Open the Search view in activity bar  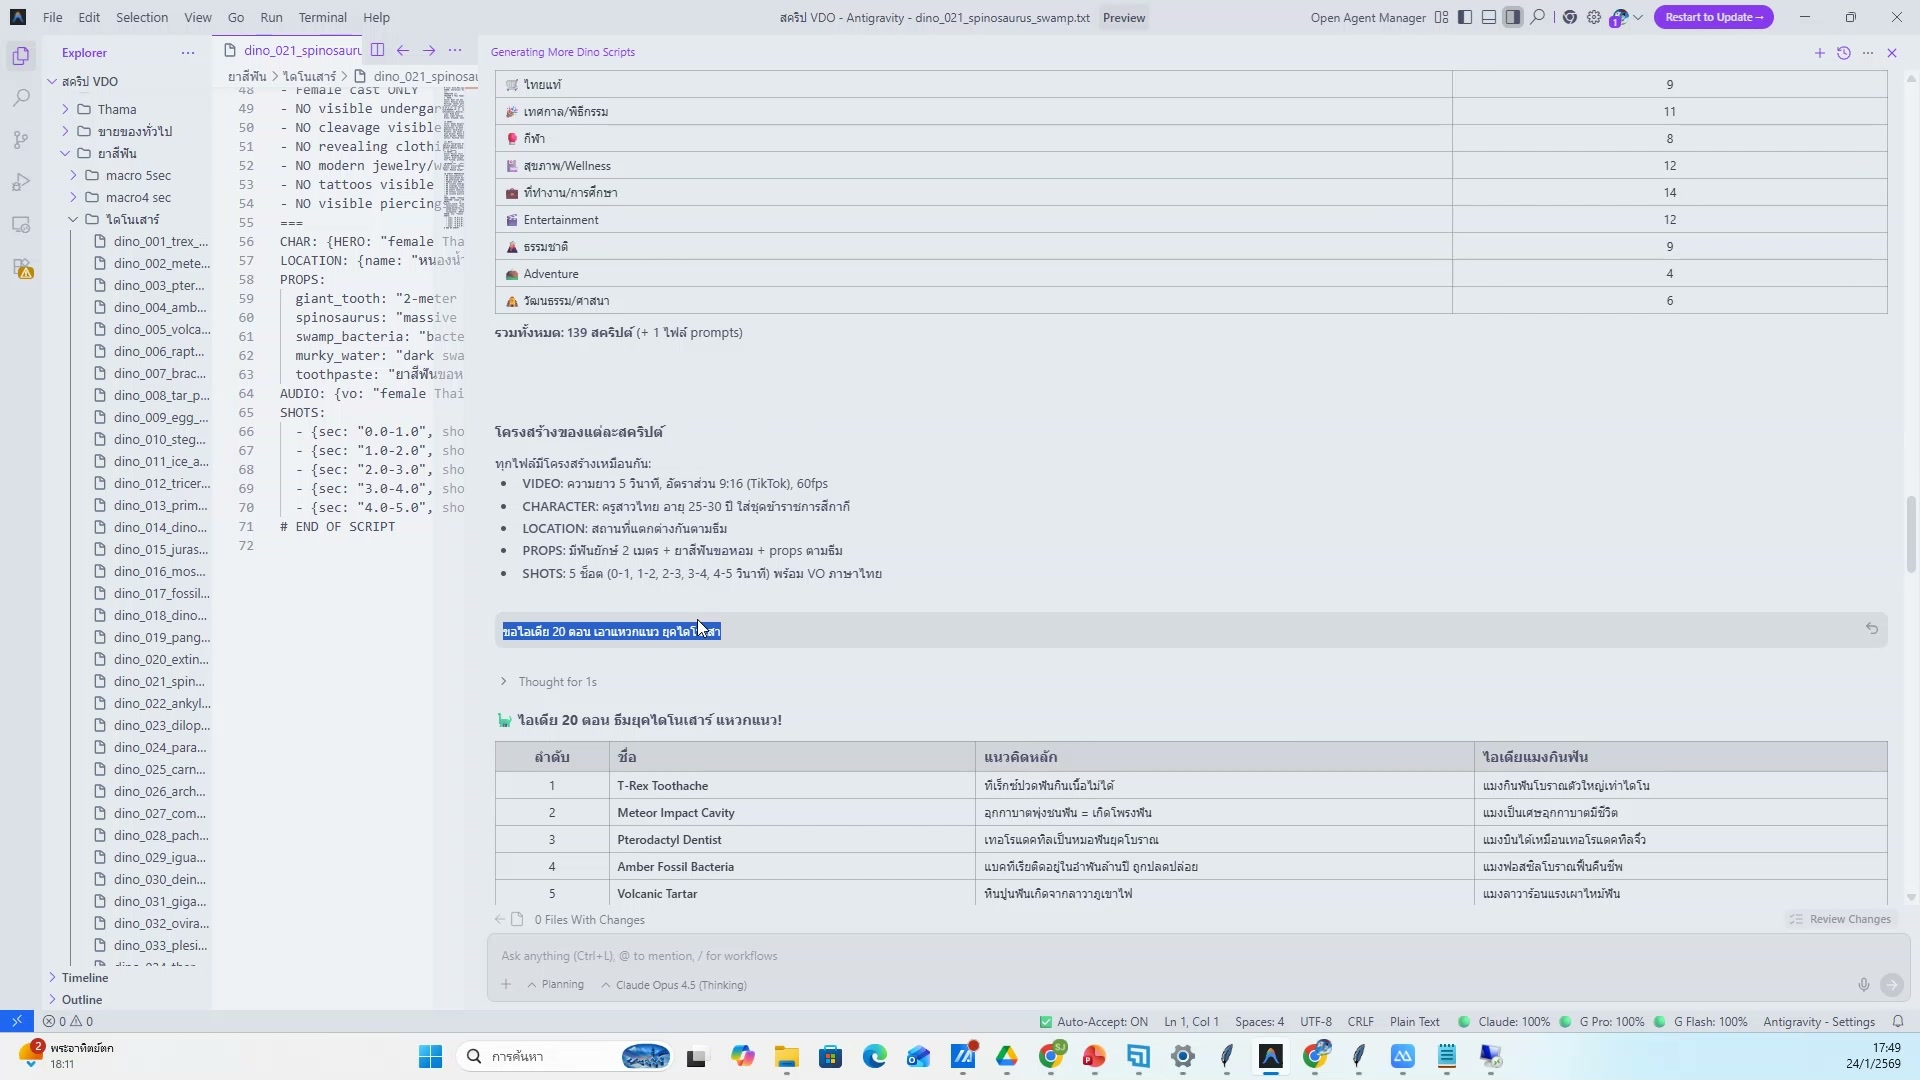click(21, 98)
